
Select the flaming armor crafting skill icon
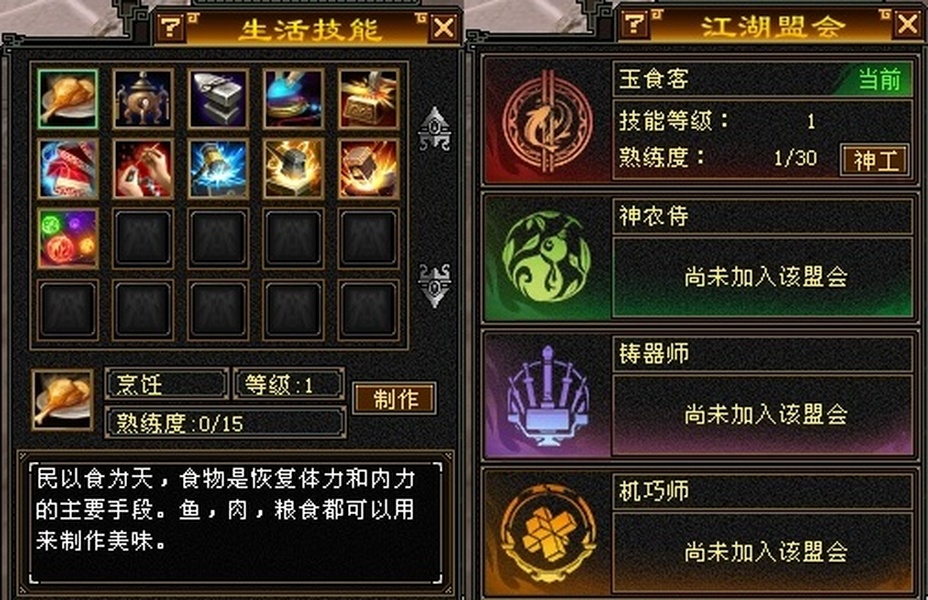click(x=369, y=169)
